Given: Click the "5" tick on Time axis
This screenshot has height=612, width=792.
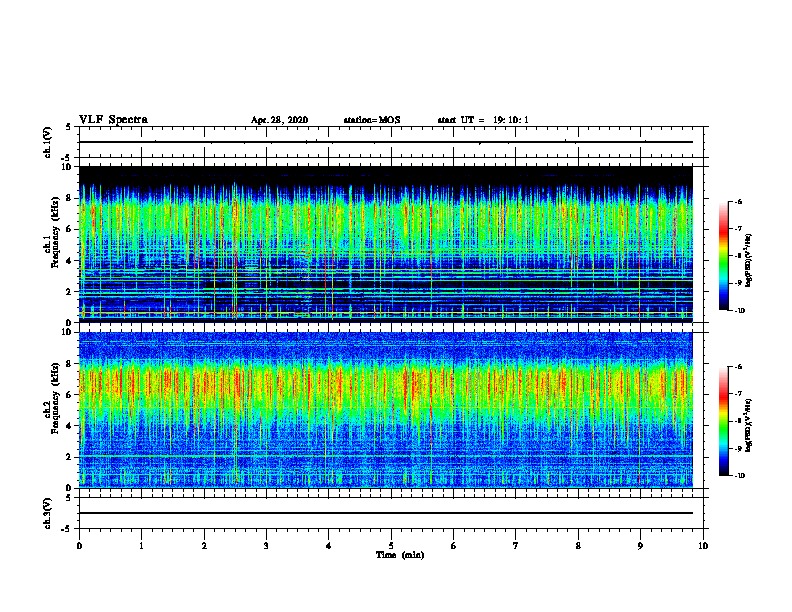Looking at the screenshot, I should click(391, 546).
